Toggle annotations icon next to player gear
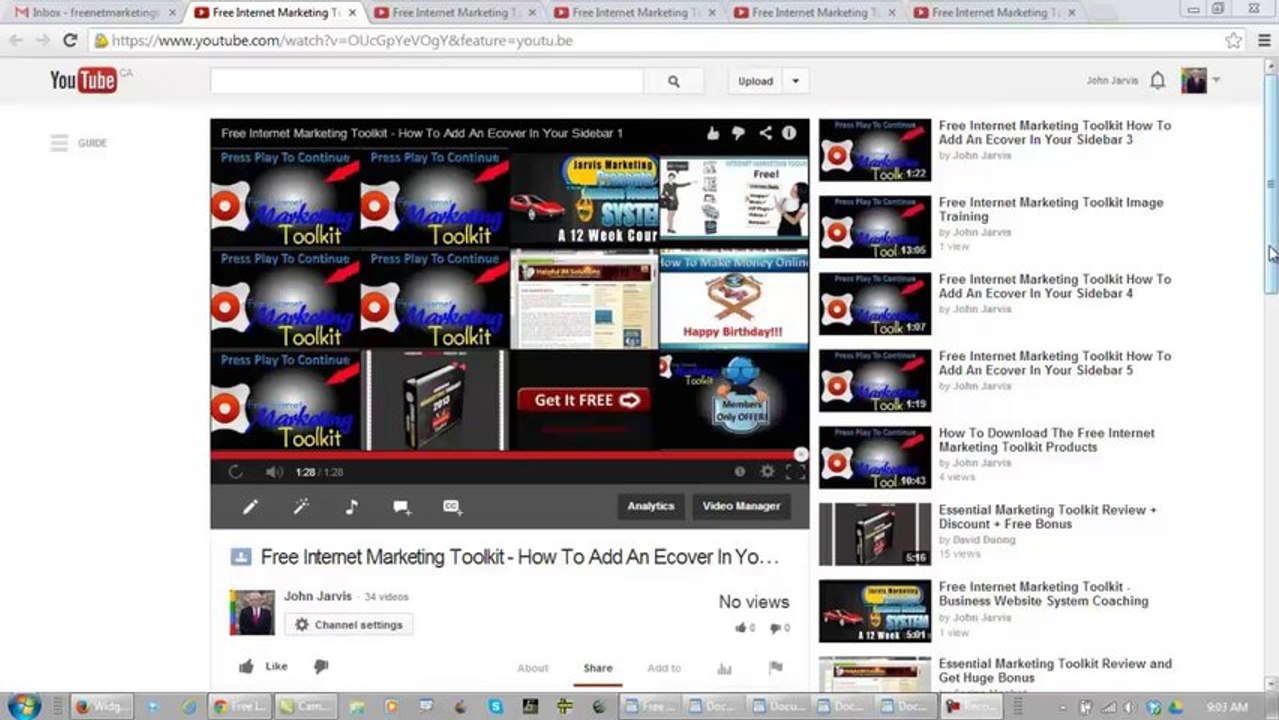The width and height of the screenshot is (1279, 720). [740, 472]
